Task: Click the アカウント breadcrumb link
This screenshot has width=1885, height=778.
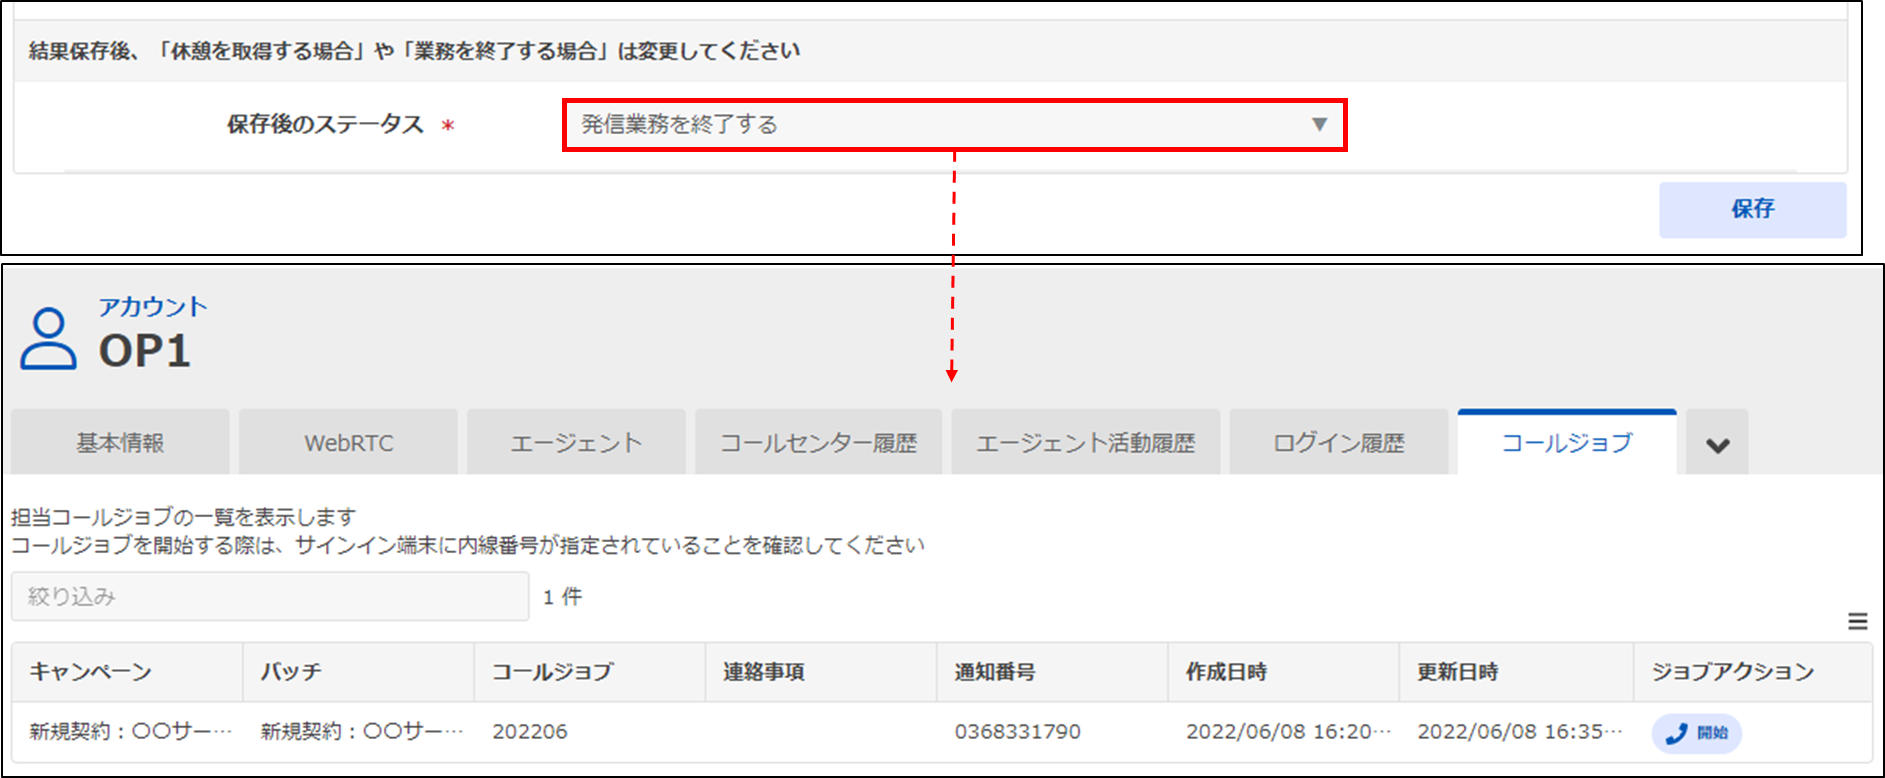Action: point(152,307)
